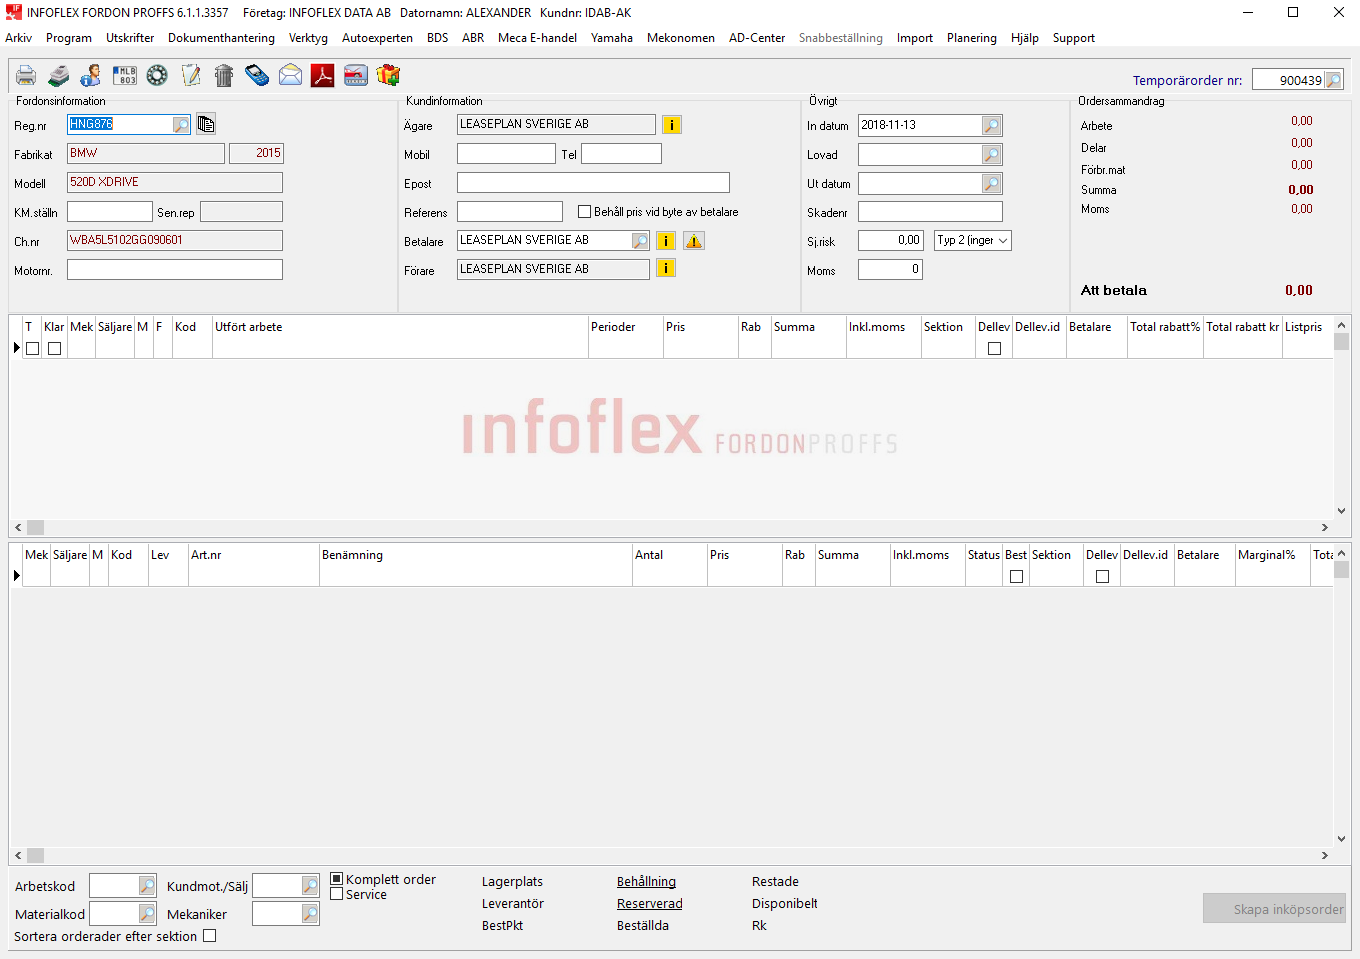The width and height of the screenshot is (1360, 959).
Task: Click the trash can icon
Action: point(224,76)
